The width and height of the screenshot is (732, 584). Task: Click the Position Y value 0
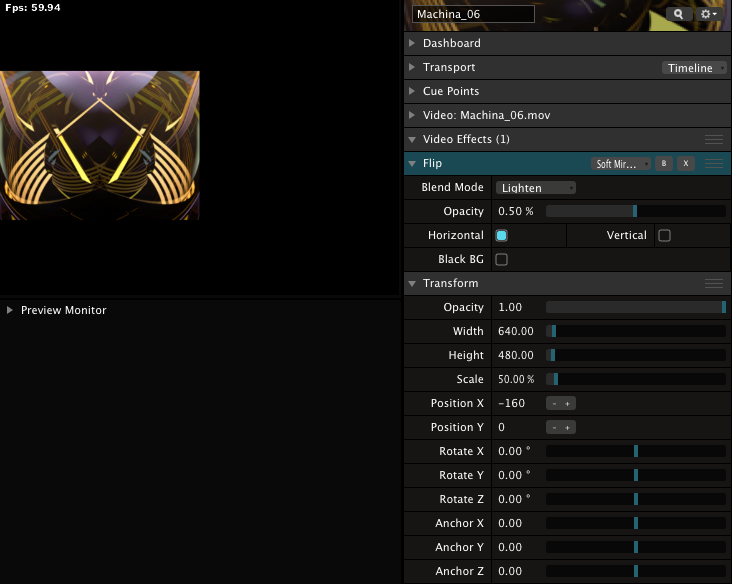coord(501,427)
